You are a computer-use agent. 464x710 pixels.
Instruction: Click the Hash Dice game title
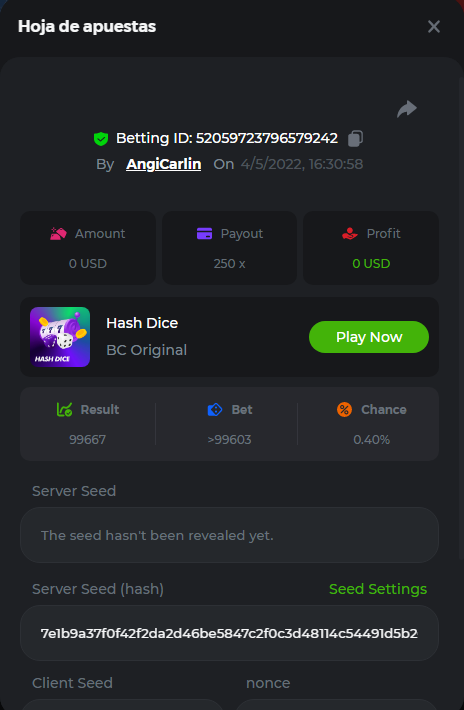(142, 323)
